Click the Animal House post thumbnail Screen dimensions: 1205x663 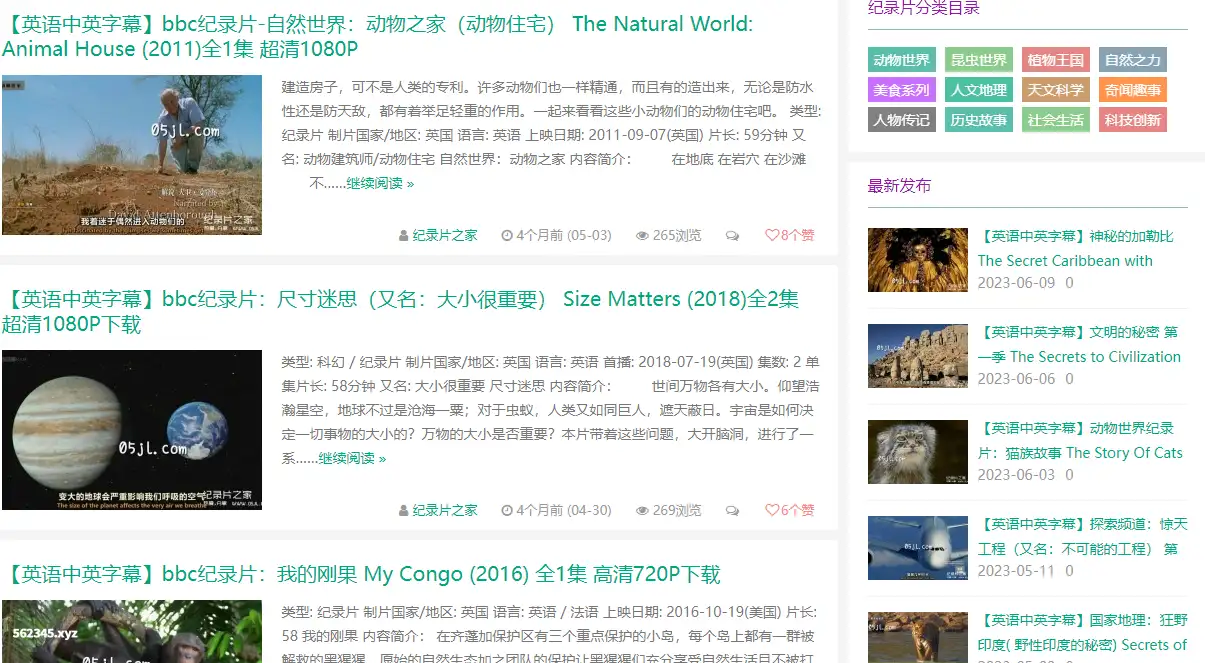(132, 155)
